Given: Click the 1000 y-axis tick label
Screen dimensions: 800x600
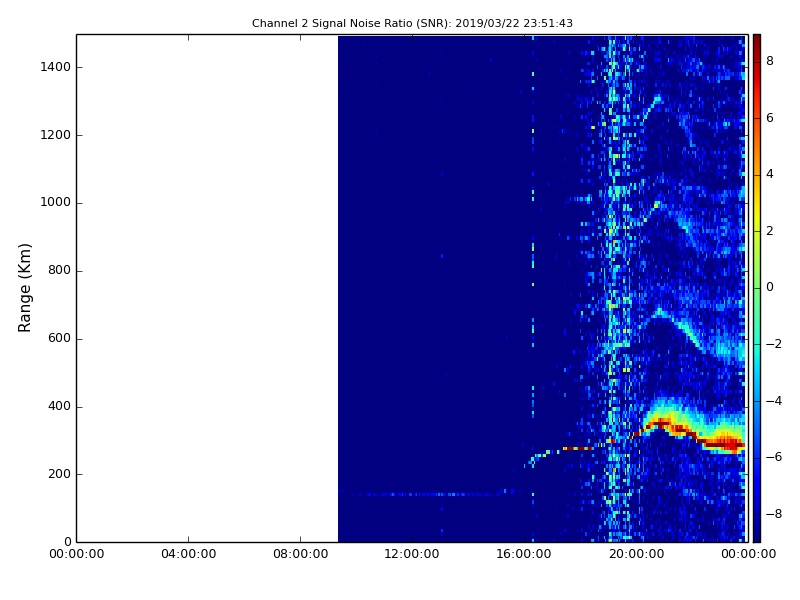Looking at the screenshot, I should (x=56, y=203).
